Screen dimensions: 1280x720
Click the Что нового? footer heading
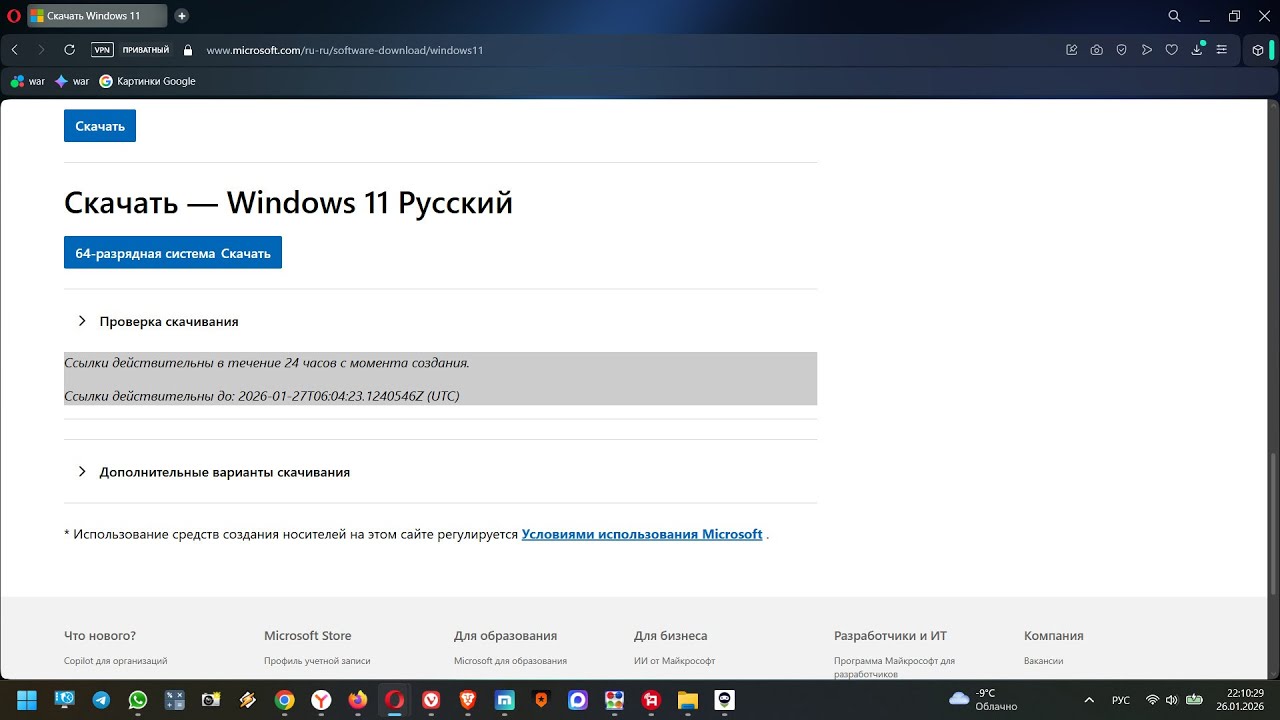[100, 635]
